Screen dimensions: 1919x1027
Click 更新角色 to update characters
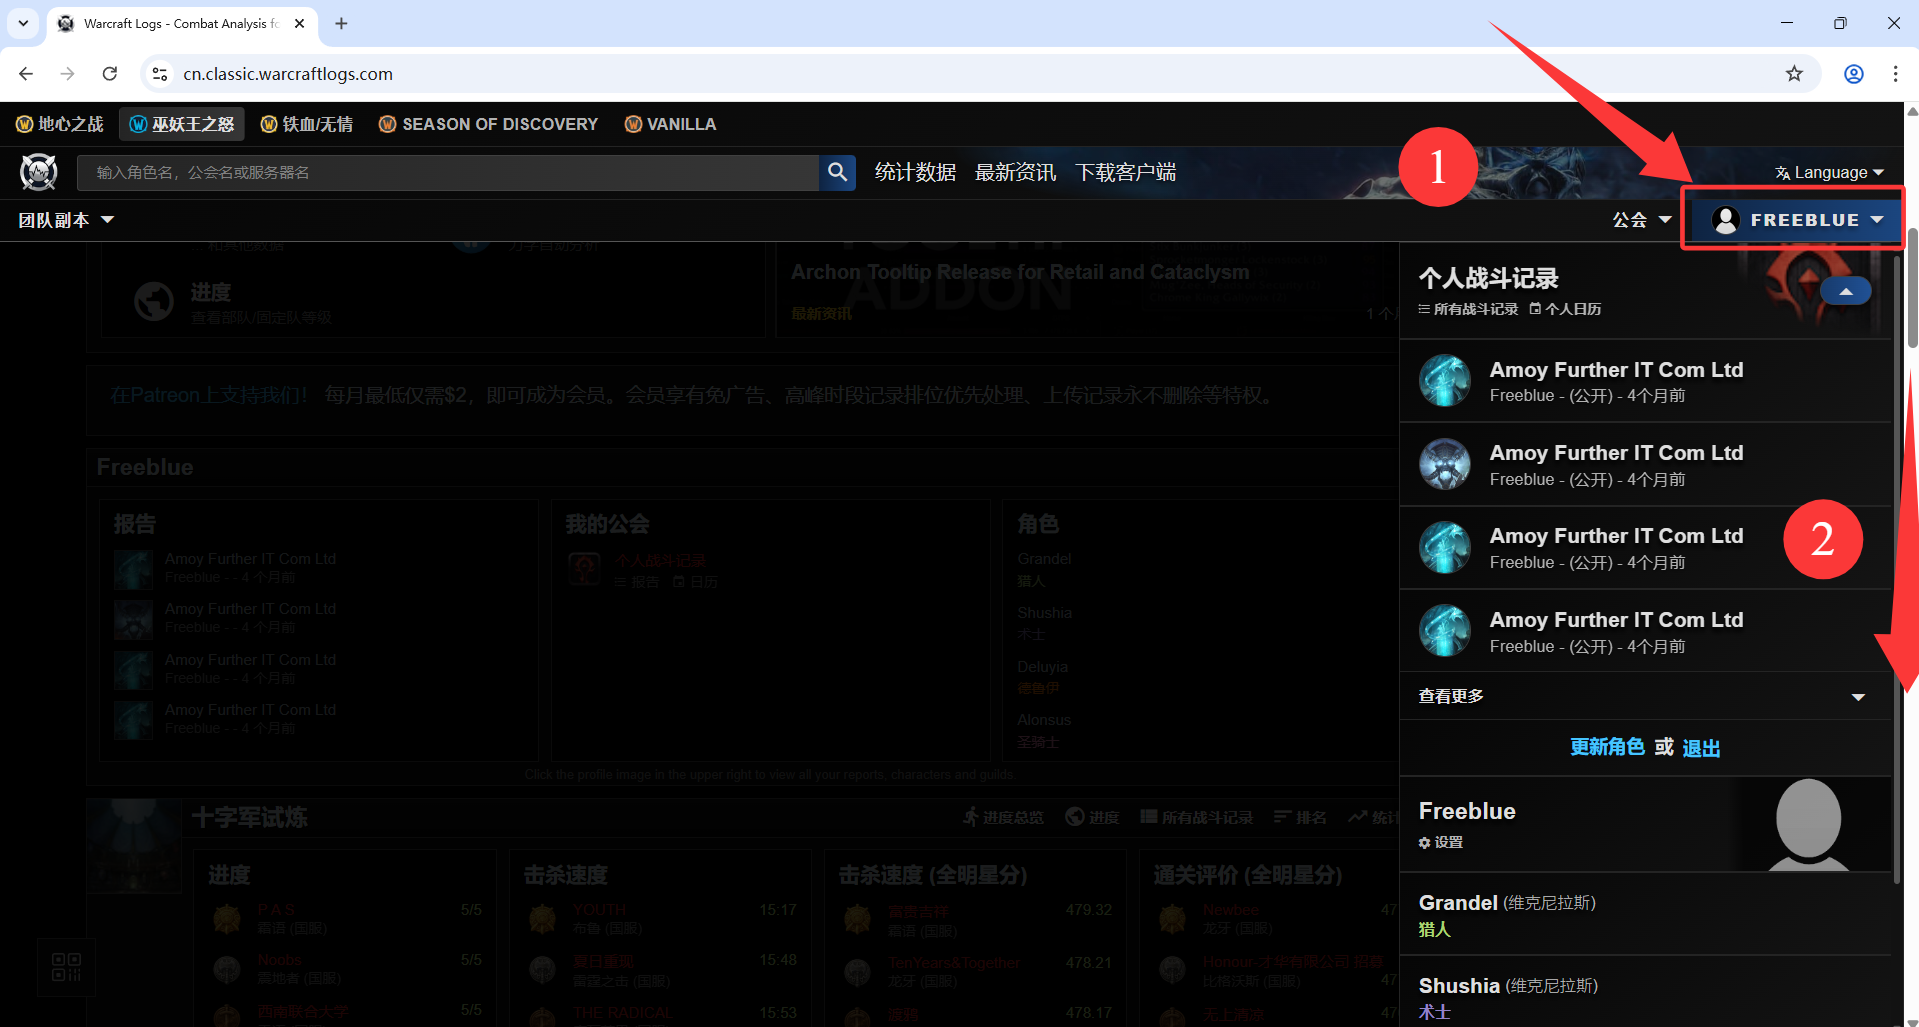[x=1607, y=747]
